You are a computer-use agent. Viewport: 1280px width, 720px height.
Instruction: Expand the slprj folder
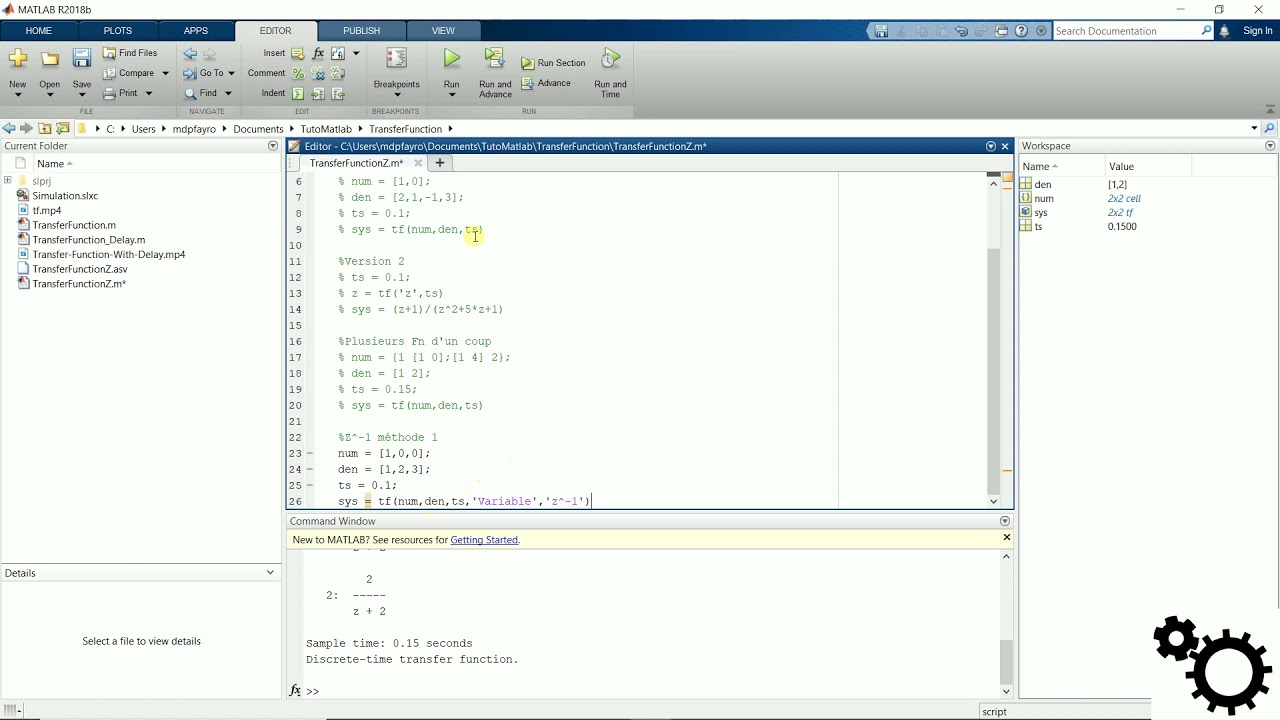point(8,181)
